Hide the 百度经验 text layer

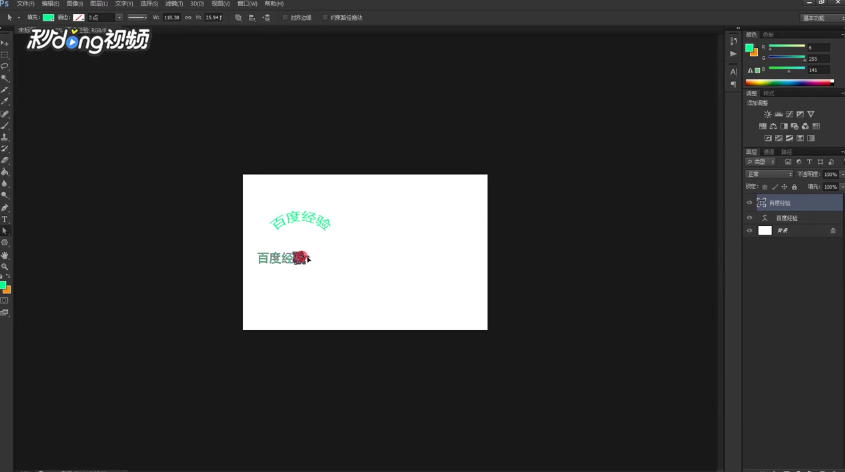pos(749,218)
